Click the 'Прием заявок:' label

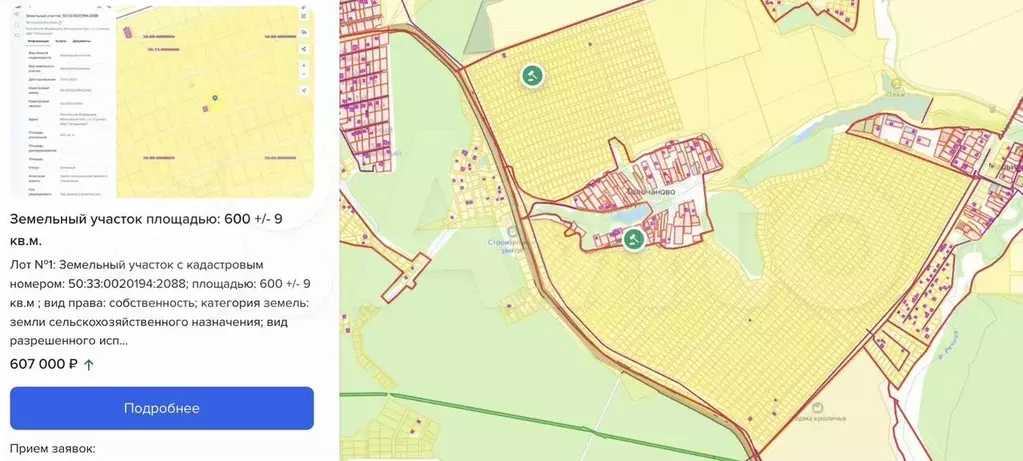click(x=53, y=449)
